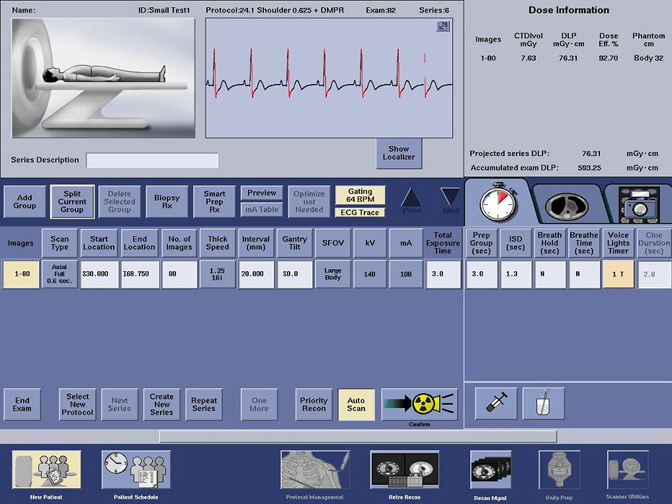Click the Series Description input field
672x504 pixels.
coord(152,160)
